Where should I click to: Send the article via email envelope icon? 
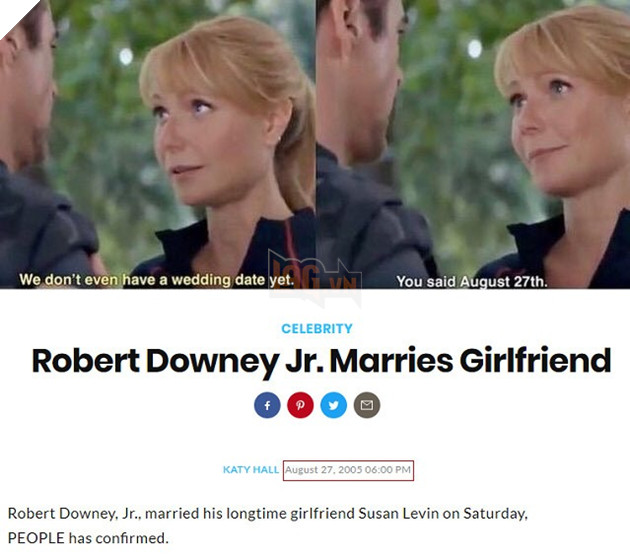367,405
